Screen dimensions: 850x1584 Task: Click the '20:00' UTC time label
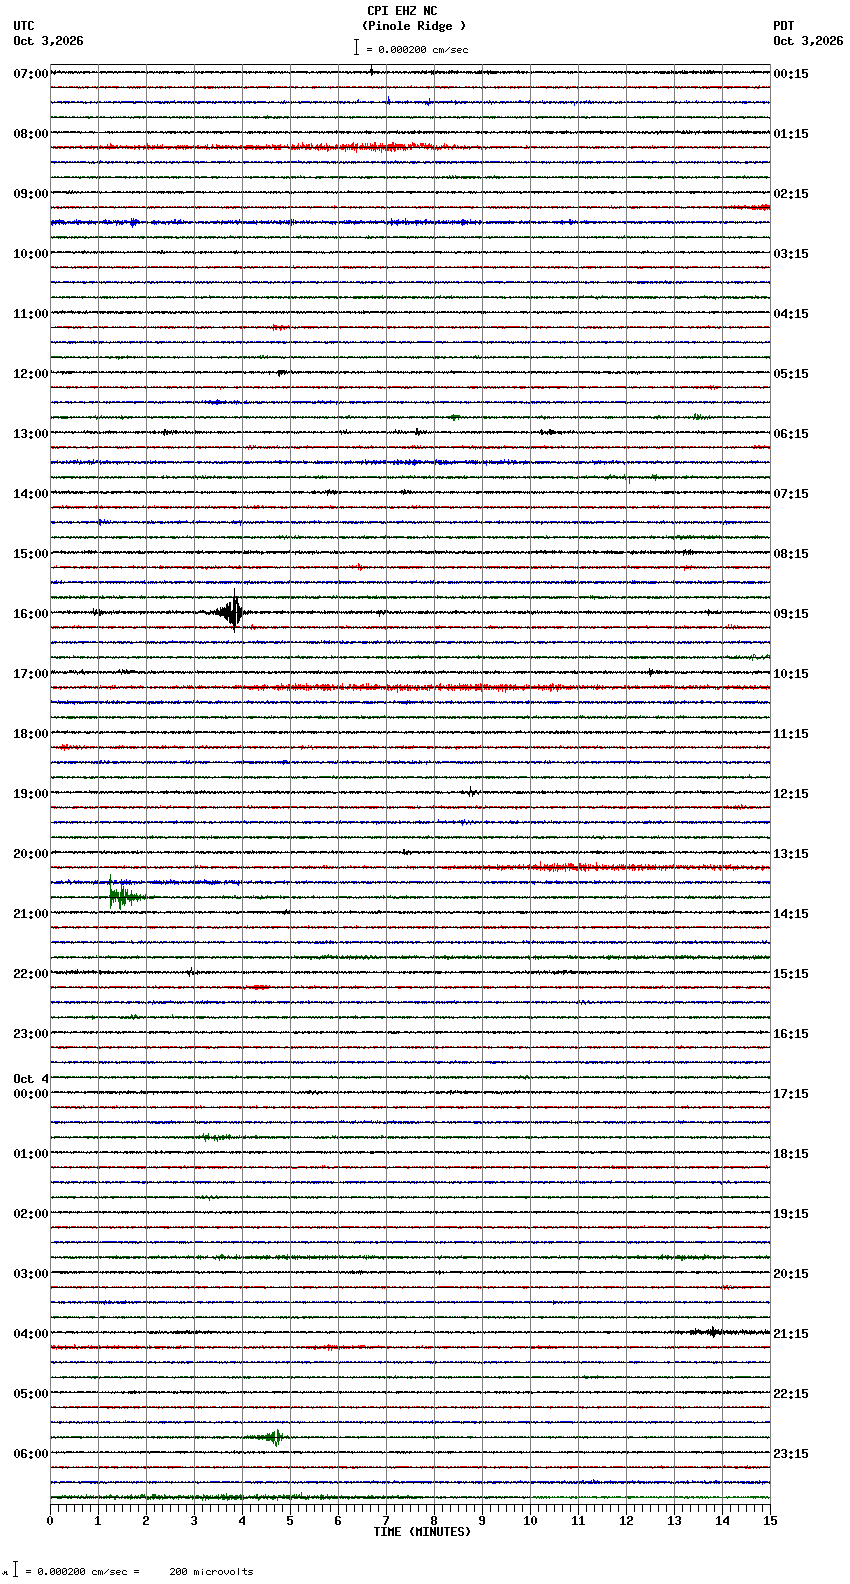pyautogui.click(x=31, y=854)
